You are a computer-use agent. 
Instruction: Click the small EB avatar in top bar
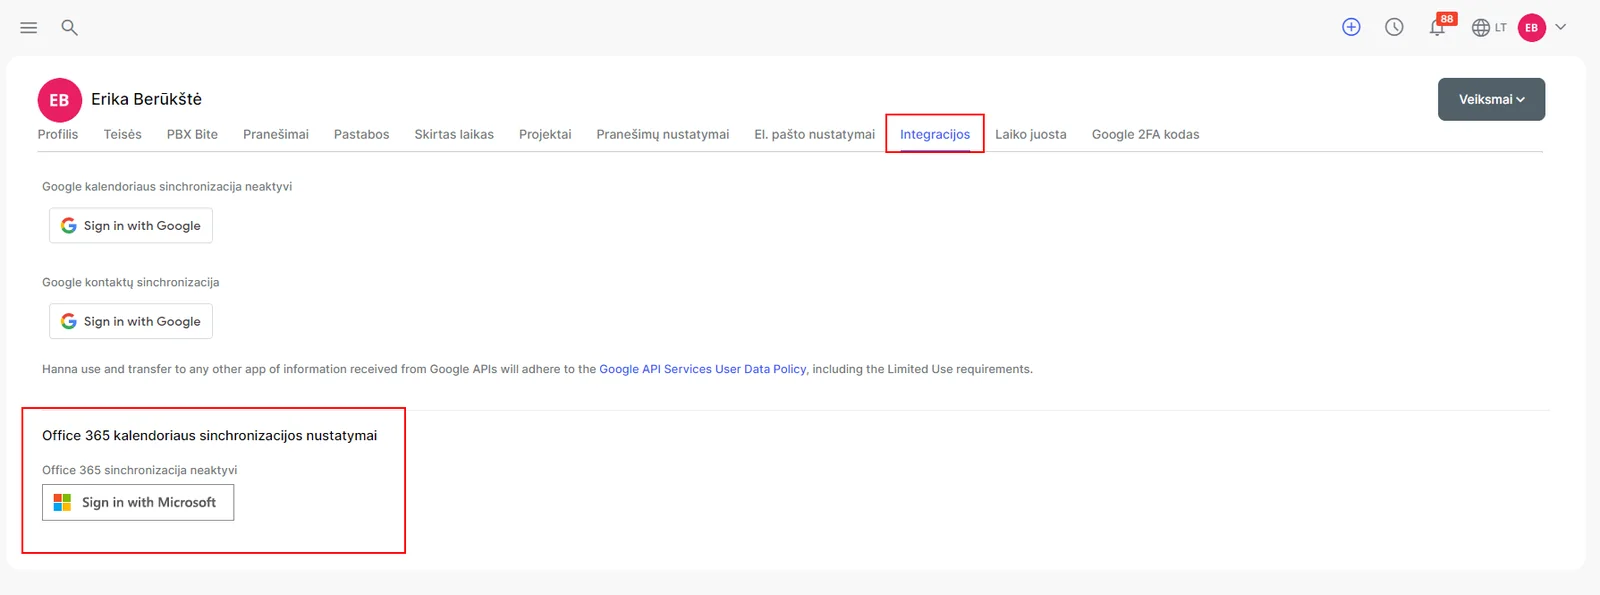pos(1531,28)
